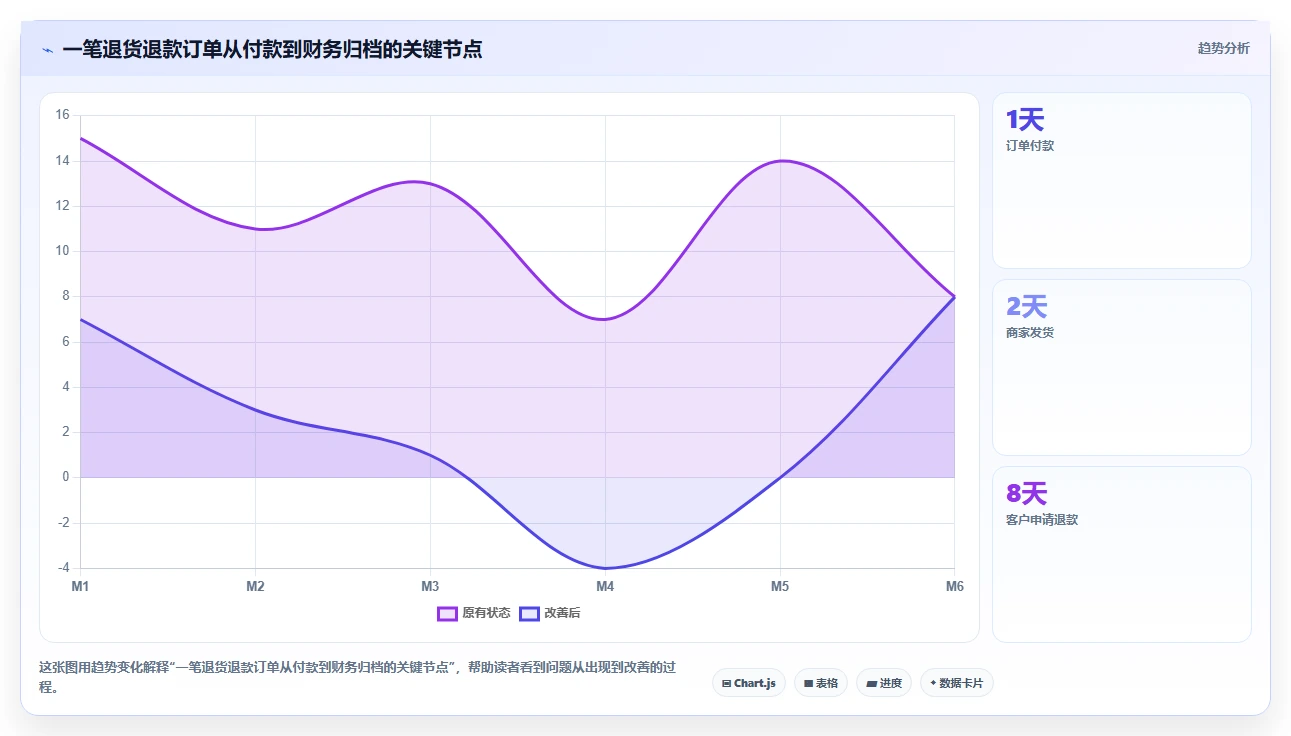Click the 改善后 legend label
Screen dimensions: 1291x736
(562, 613)
